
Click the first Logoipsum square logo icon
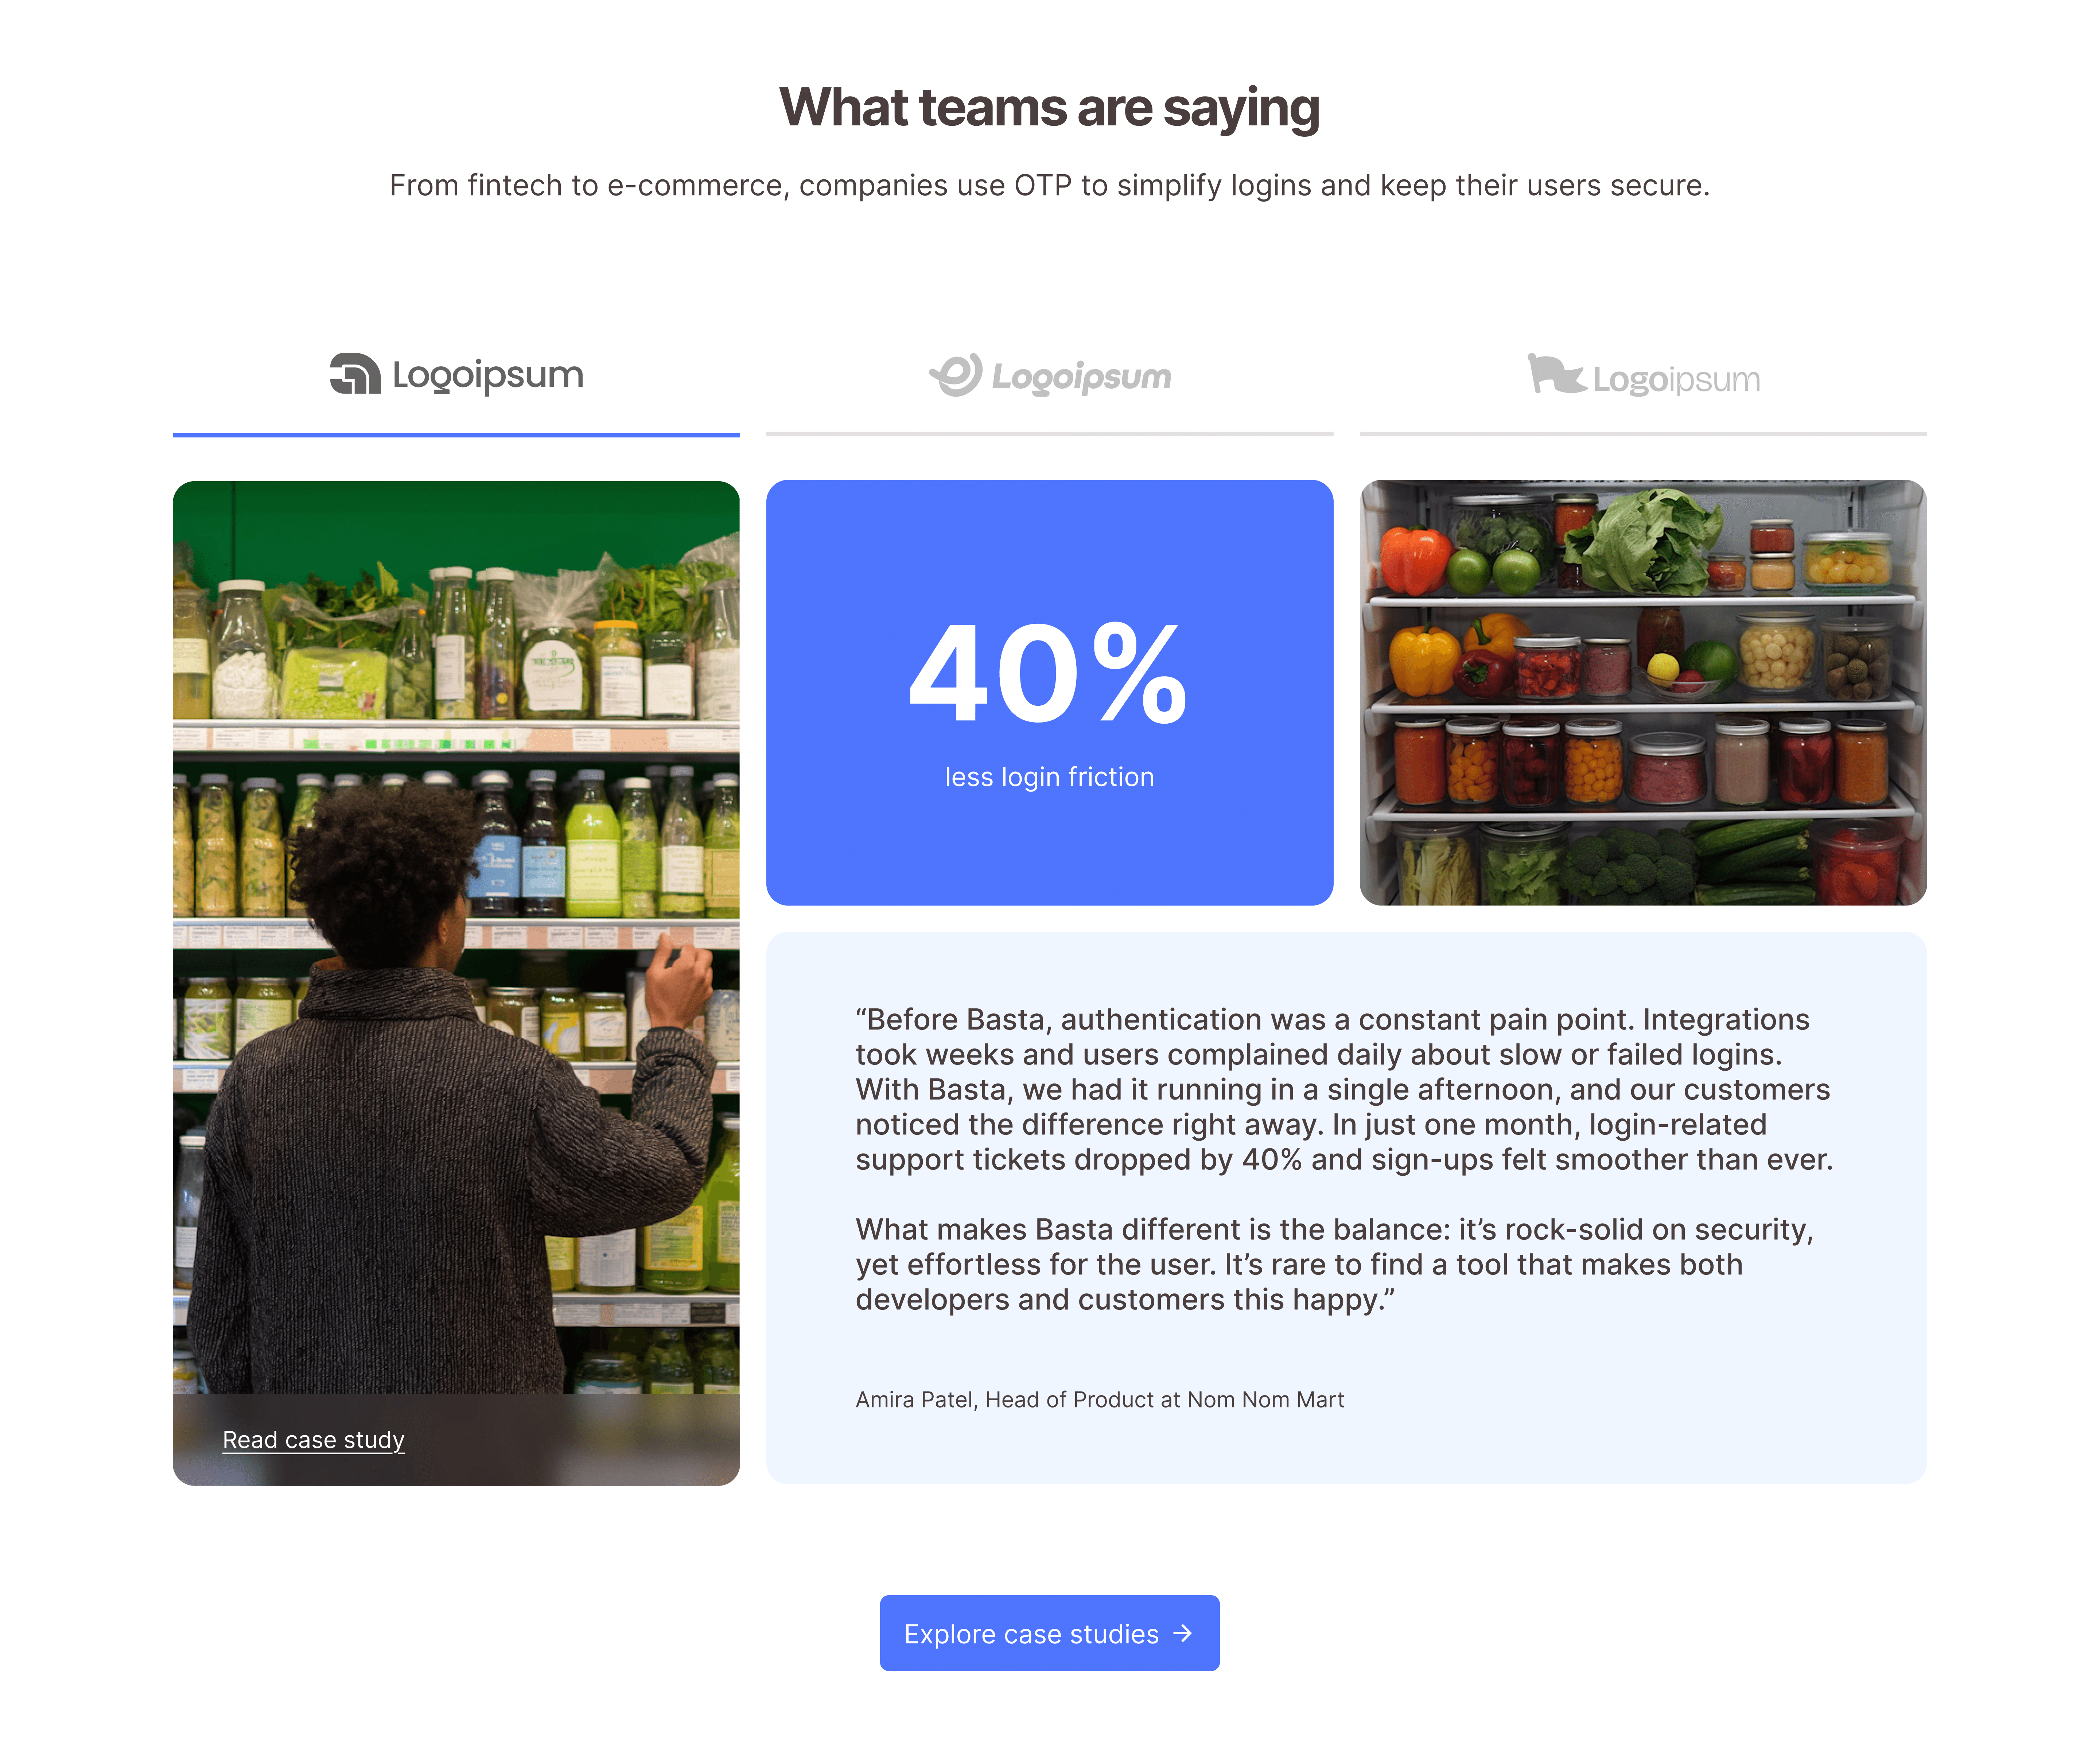click(x=355, y=374)
